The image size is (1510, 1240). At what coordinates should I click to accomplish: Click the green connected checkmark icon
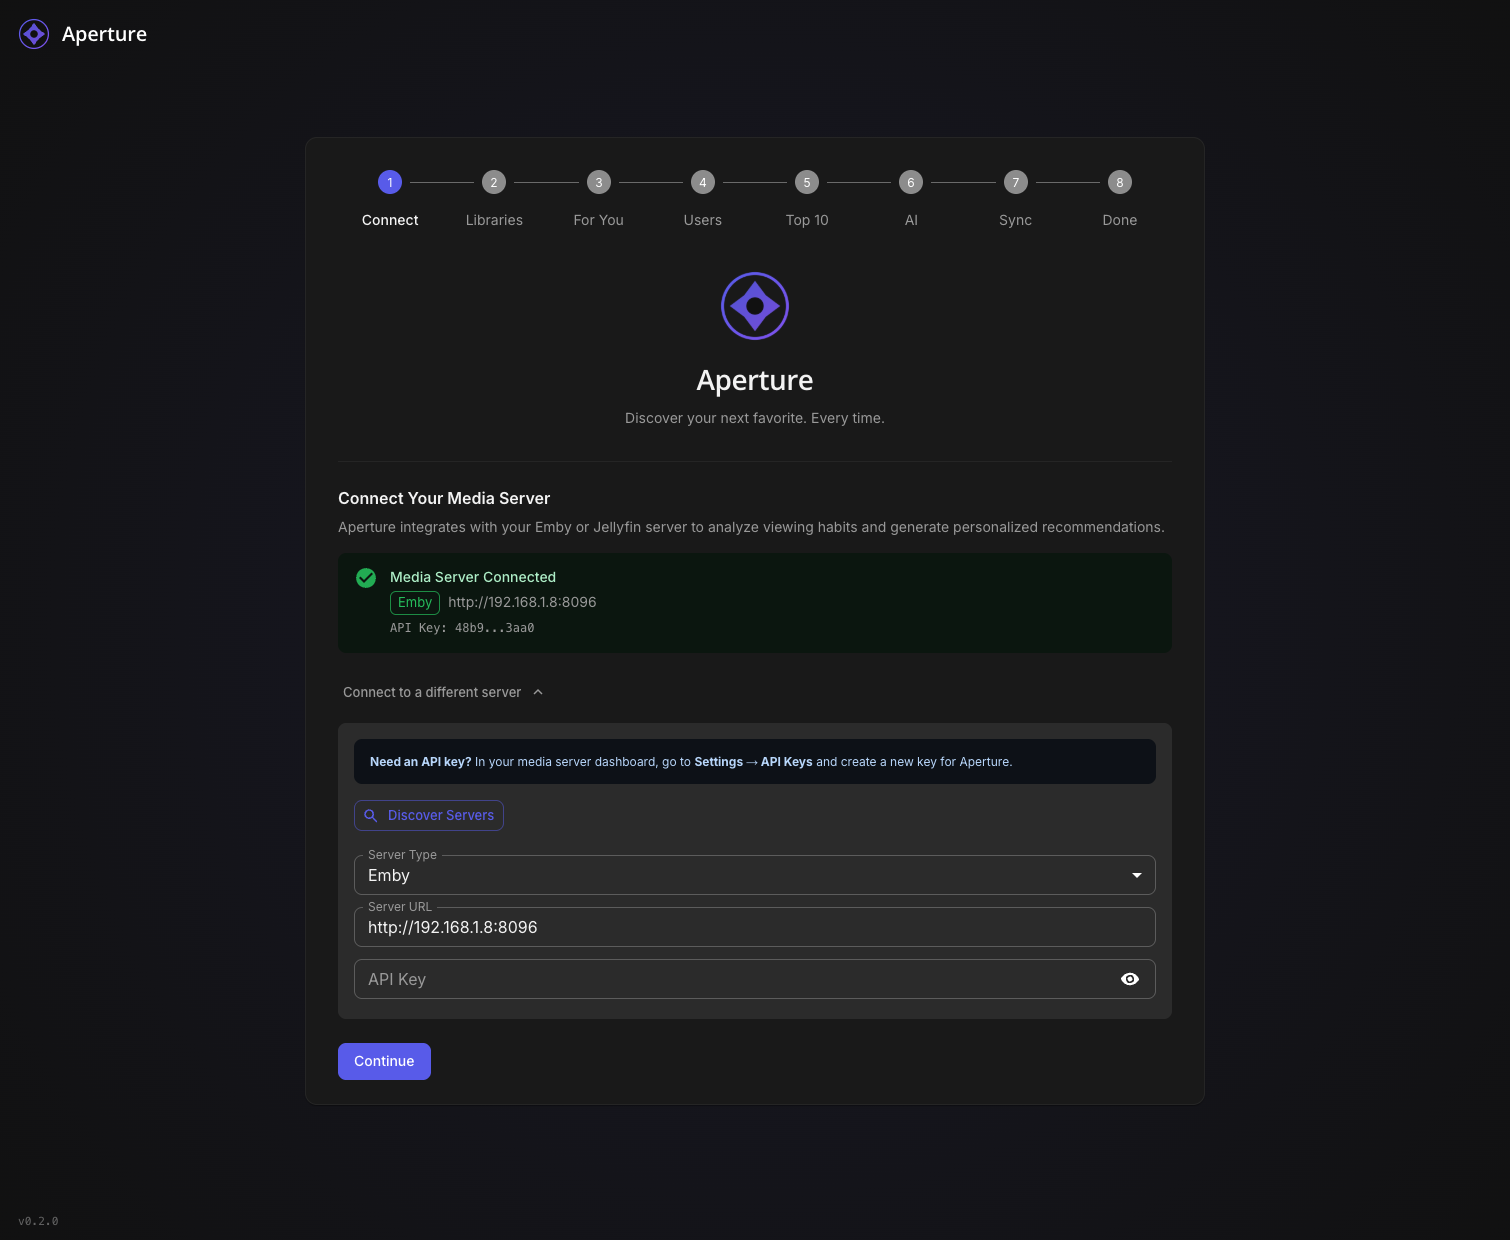coord(366,578)
